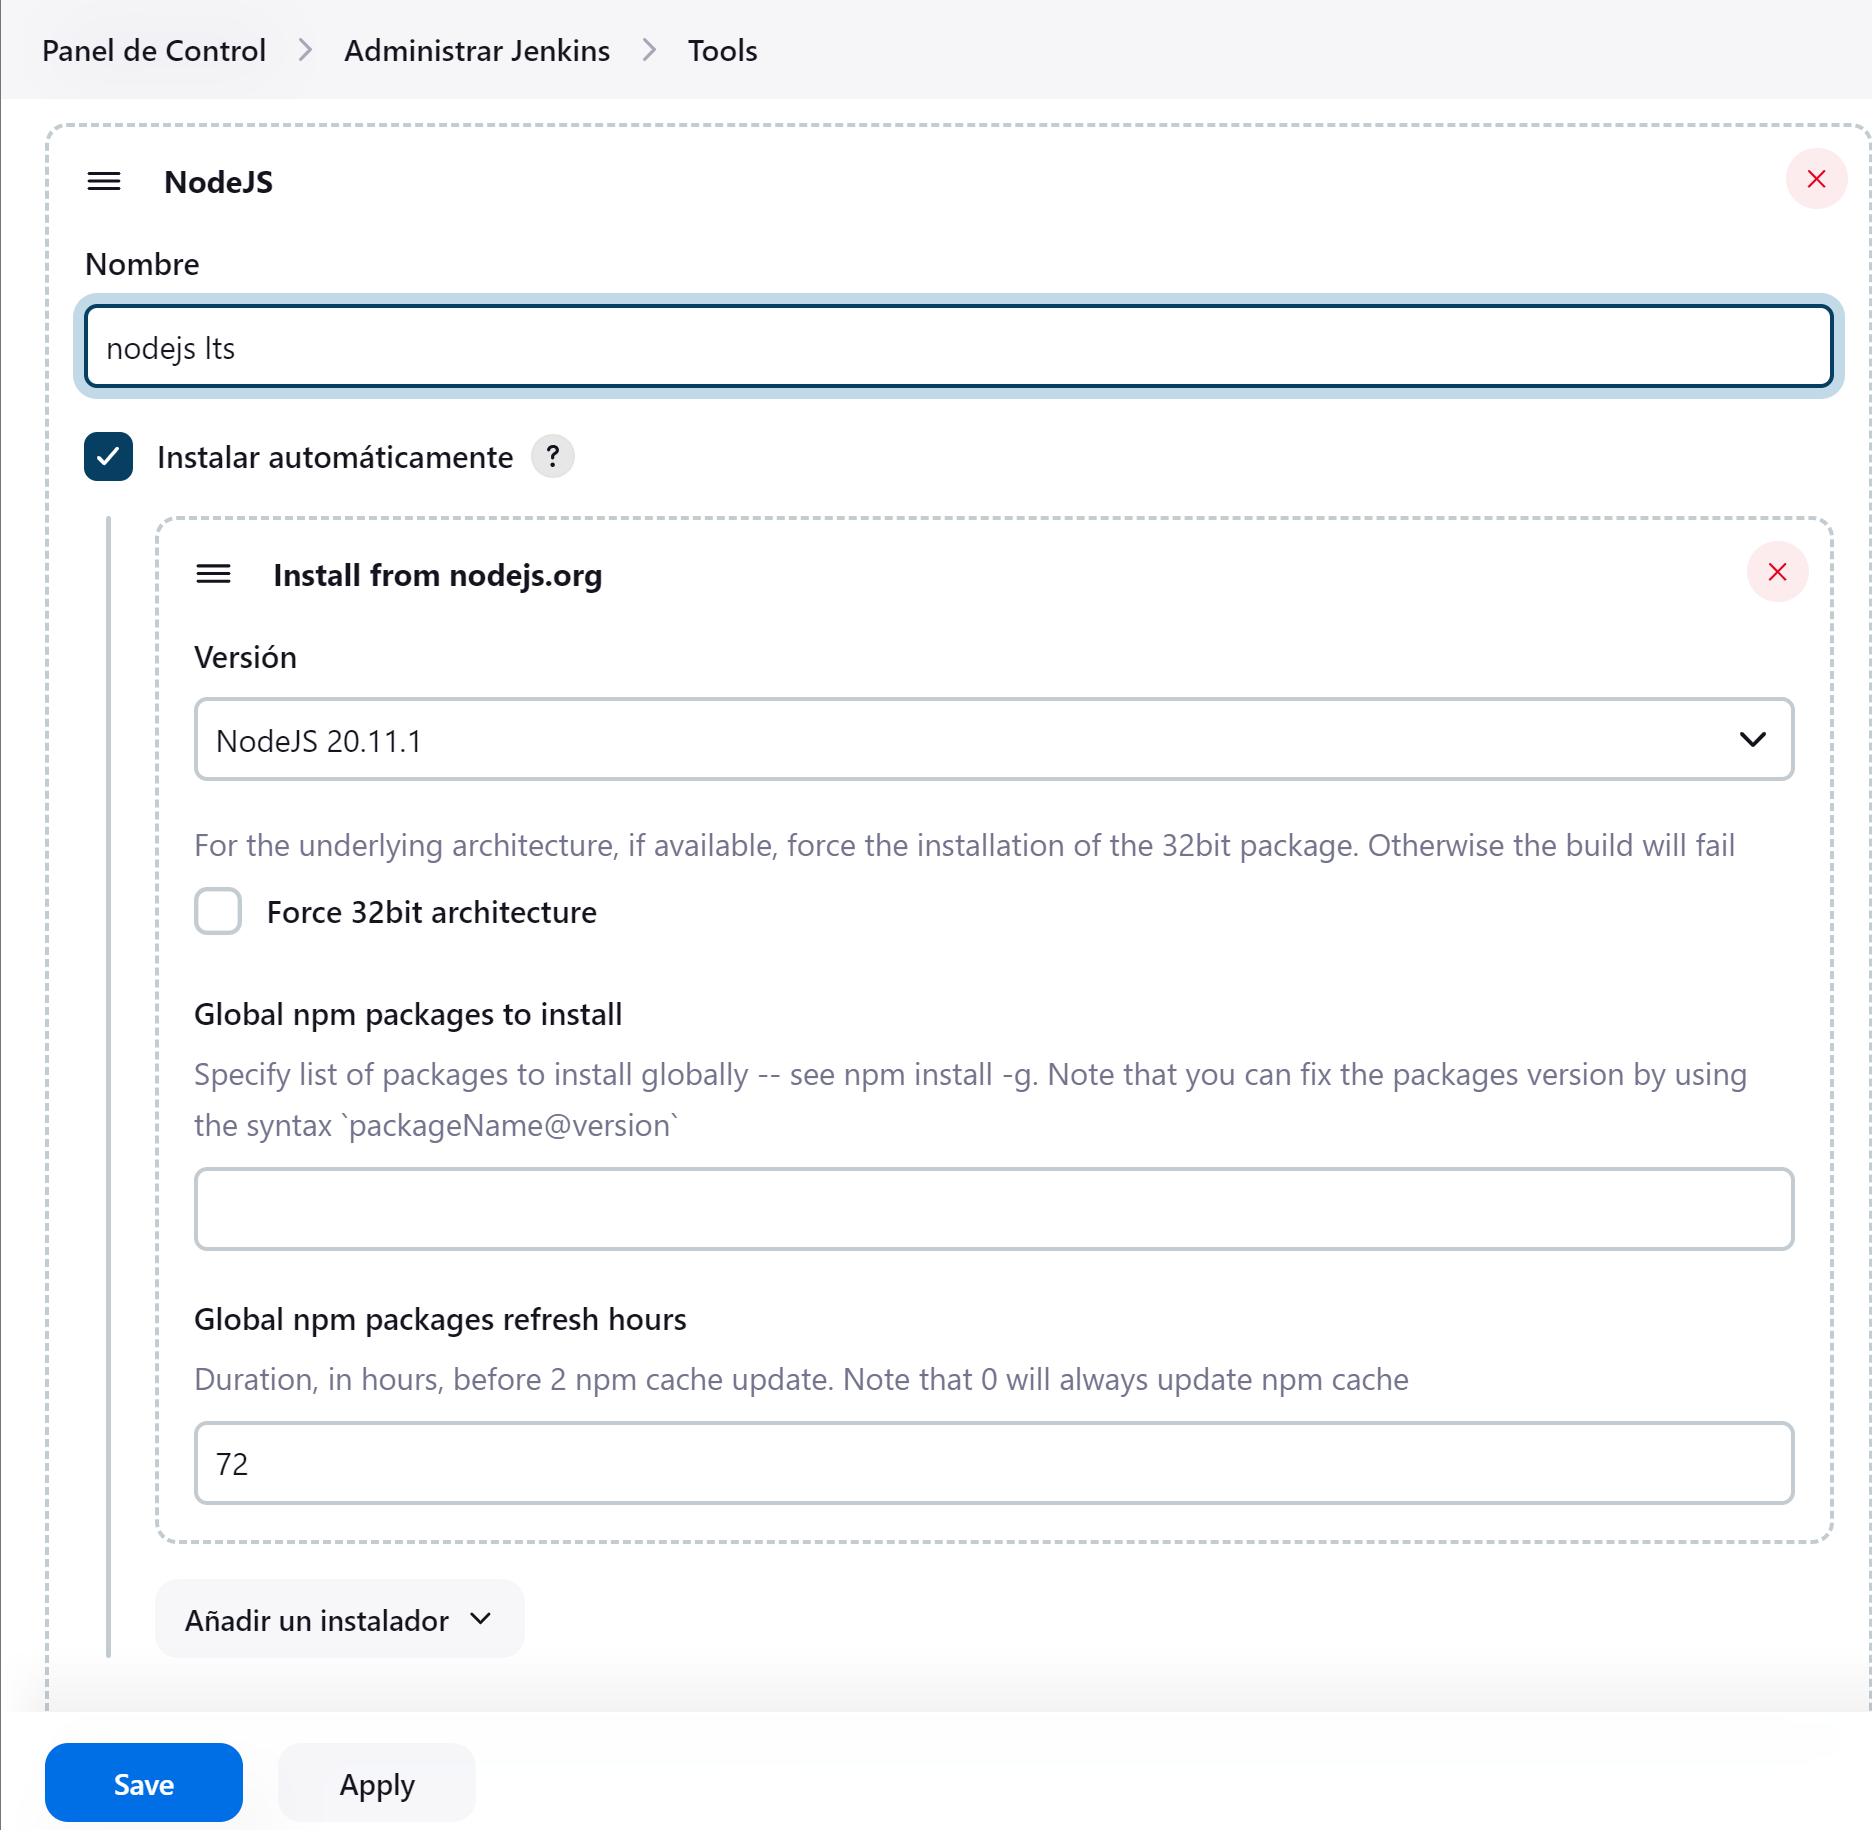The image size is (1872, 1830).
Task: Open help for Instalar automáticamente
Action: (x=553, y=457)
